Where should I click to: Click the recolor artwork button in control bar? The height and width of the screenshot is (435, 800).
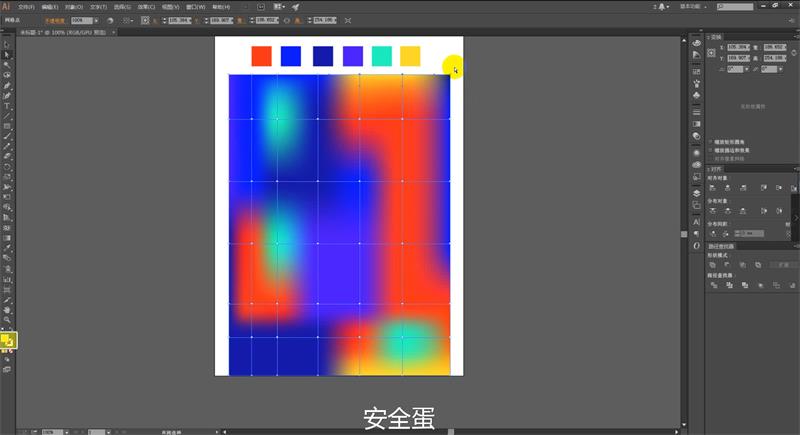[110, 20]
